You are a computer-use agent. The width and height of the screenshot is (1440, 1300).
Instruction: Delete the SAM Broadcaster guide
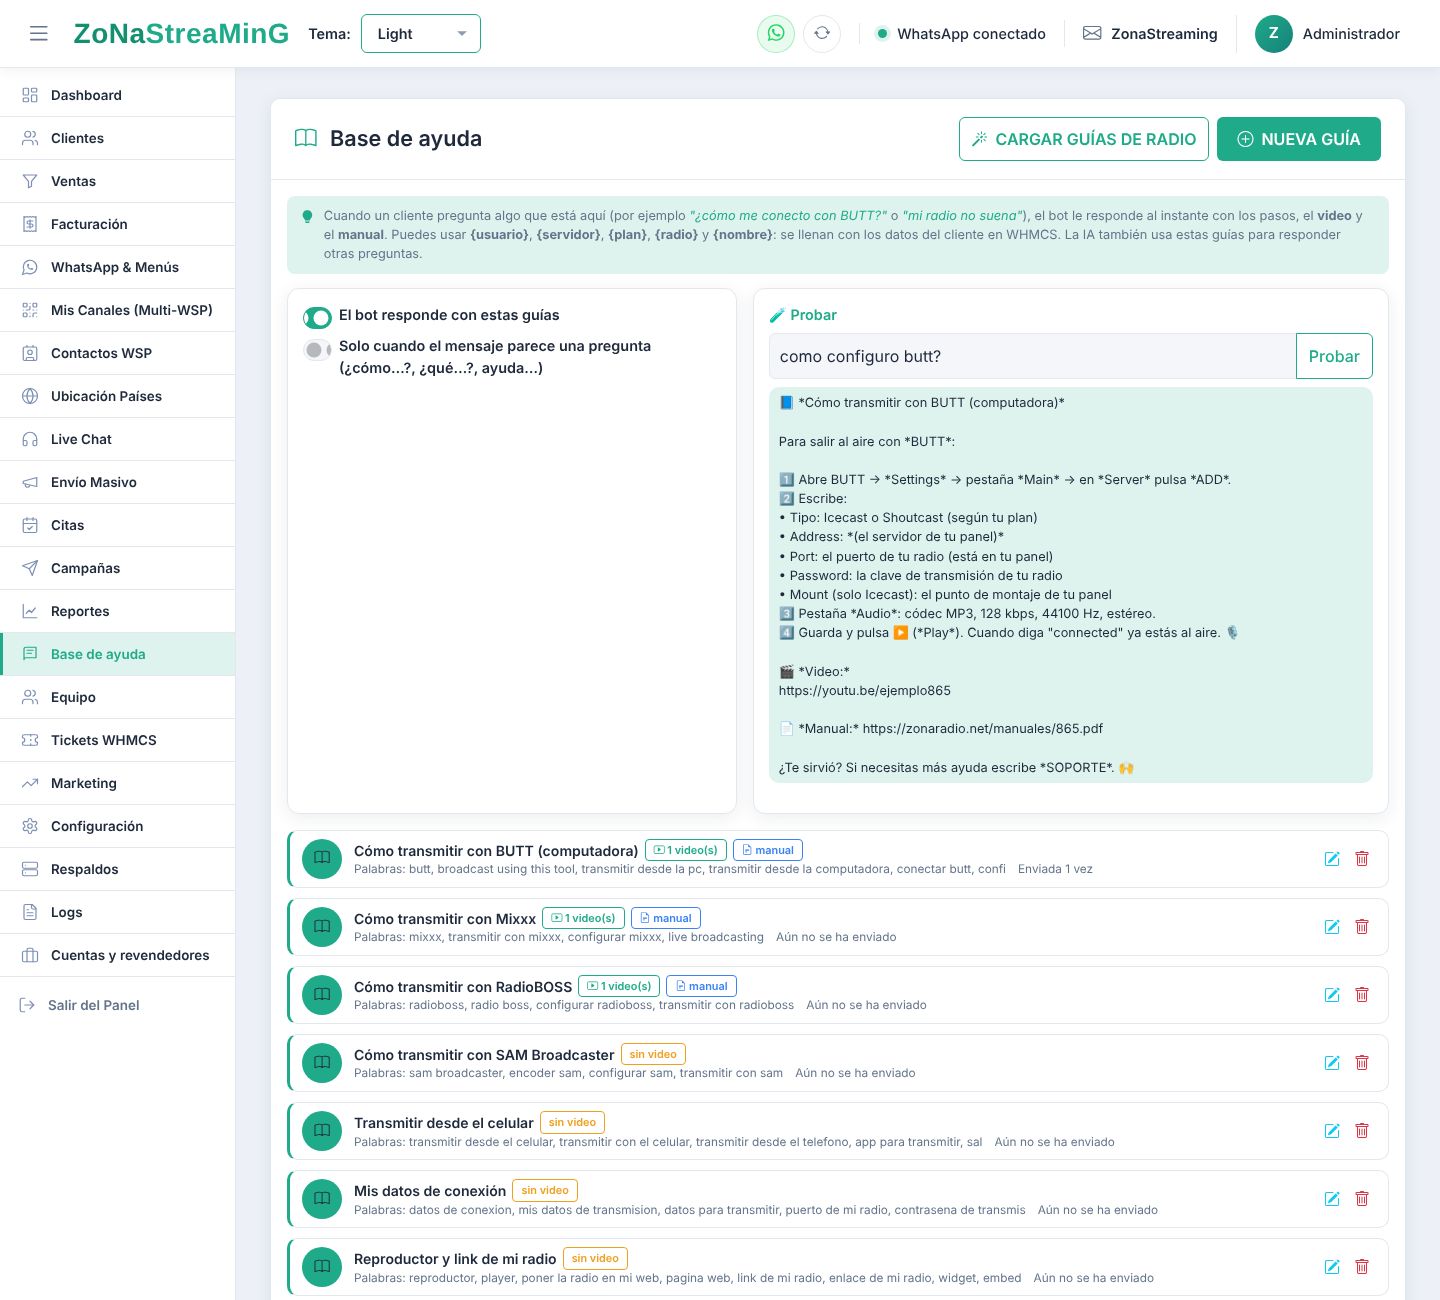(1362, 1063)
